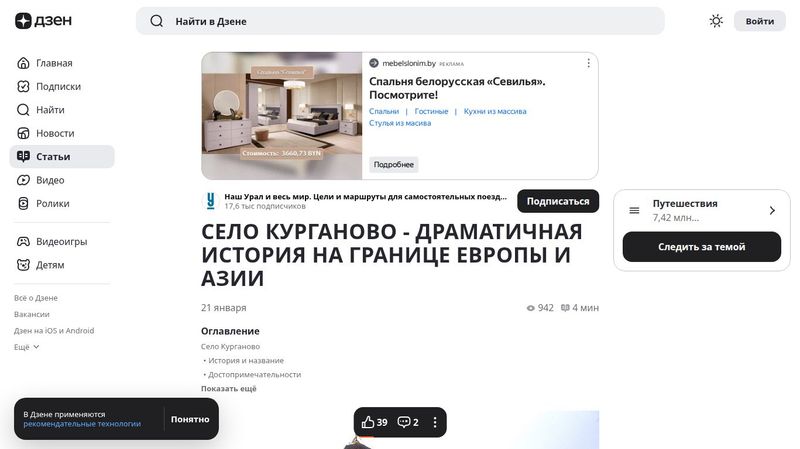Open more actions in floating bar
The height and width of the screenshot is (449, 800).
(x=435, y=422)
